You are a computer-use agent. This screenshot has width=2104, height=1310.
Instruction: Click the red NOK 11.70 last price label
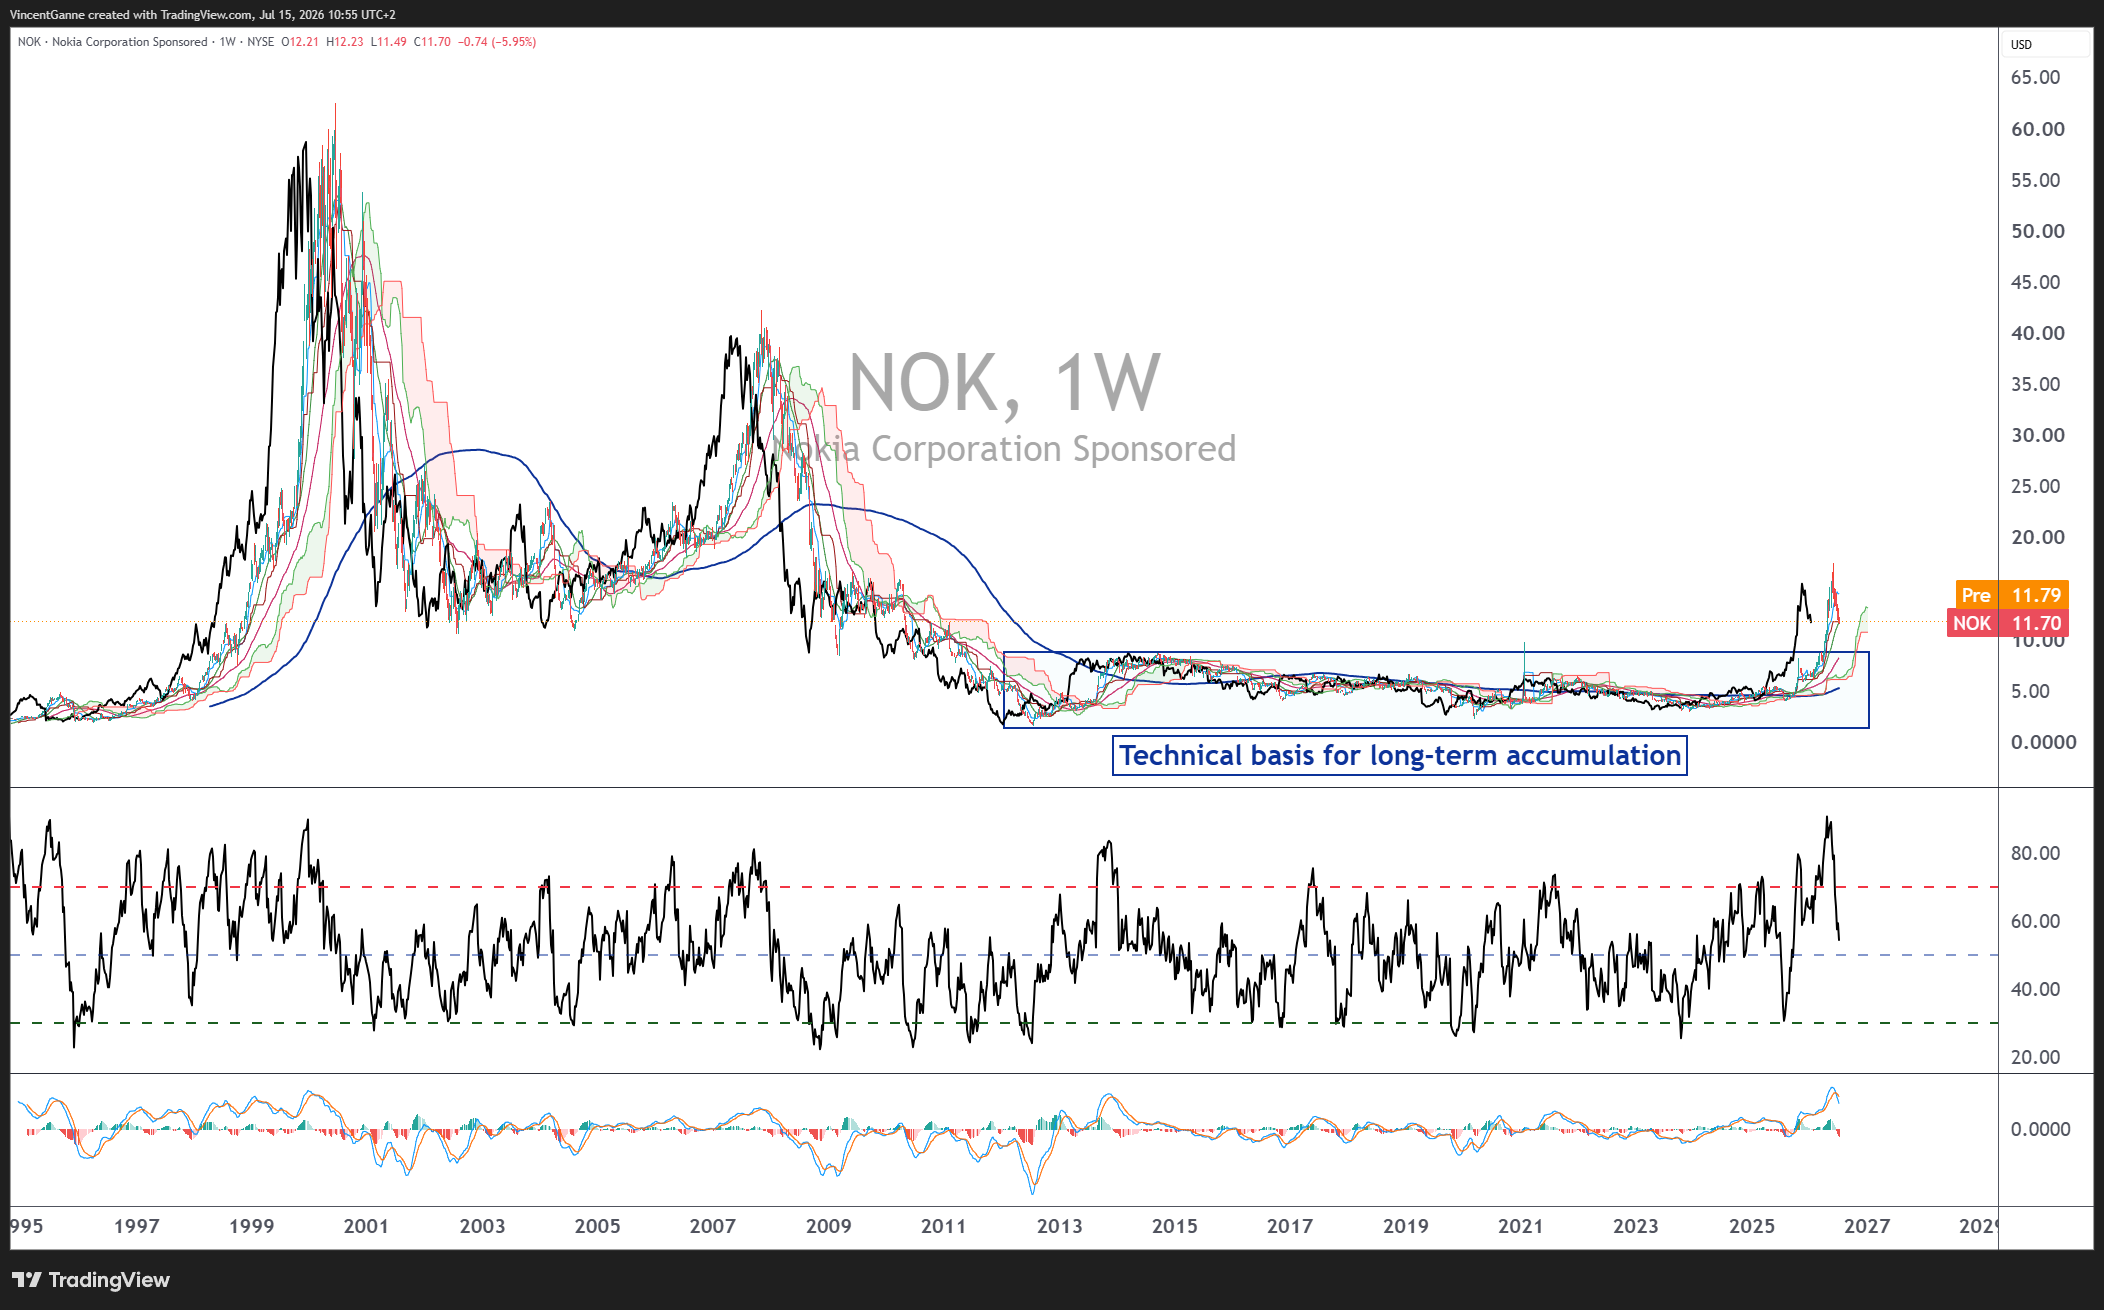coord(2007,623)
